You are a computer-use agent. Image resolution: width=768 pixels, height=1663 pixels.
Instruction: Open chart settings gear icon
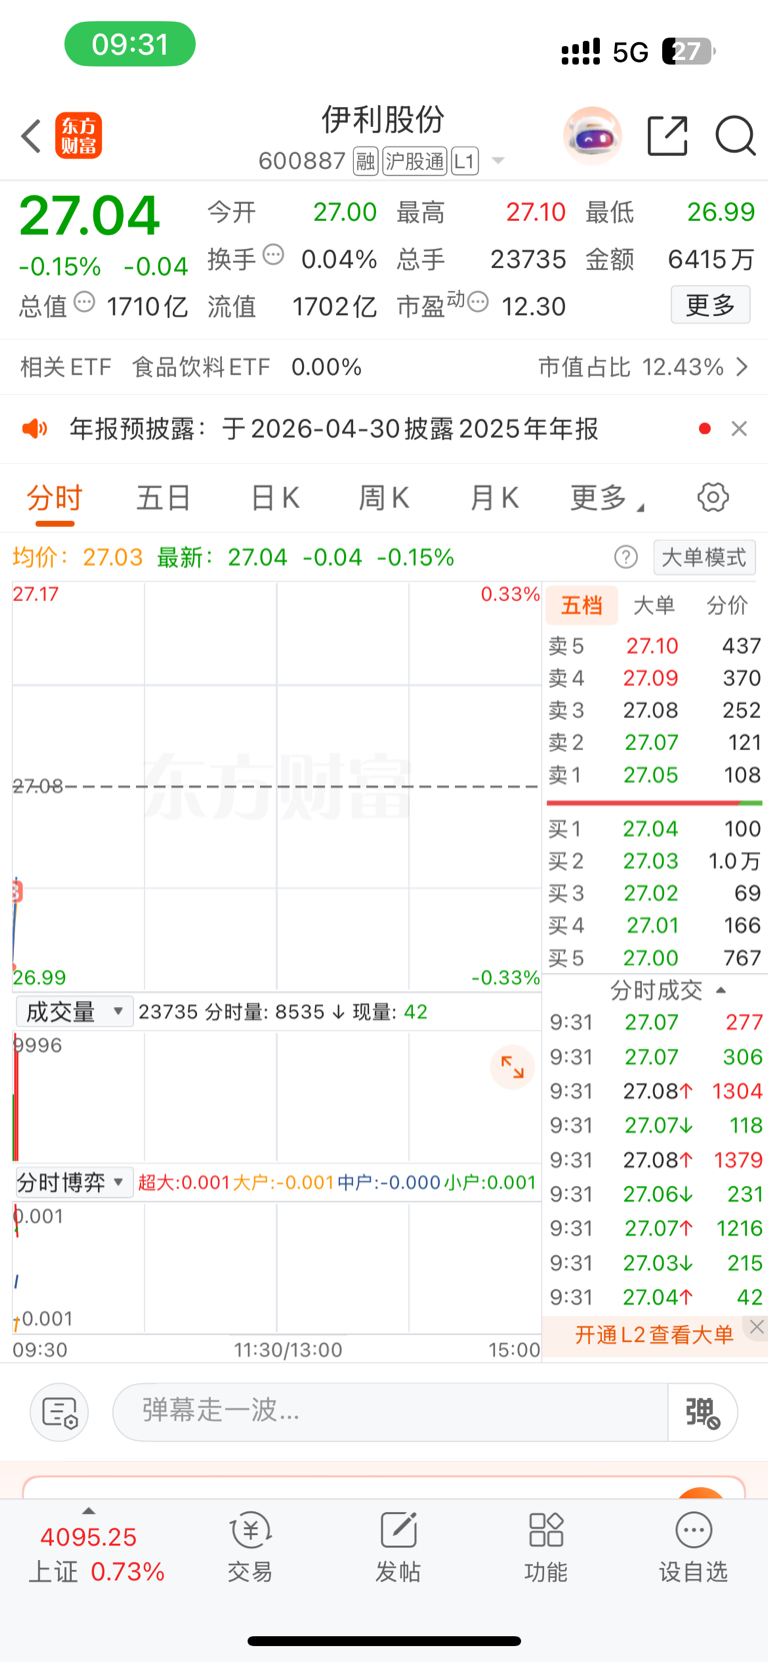(x=713, y=497)
